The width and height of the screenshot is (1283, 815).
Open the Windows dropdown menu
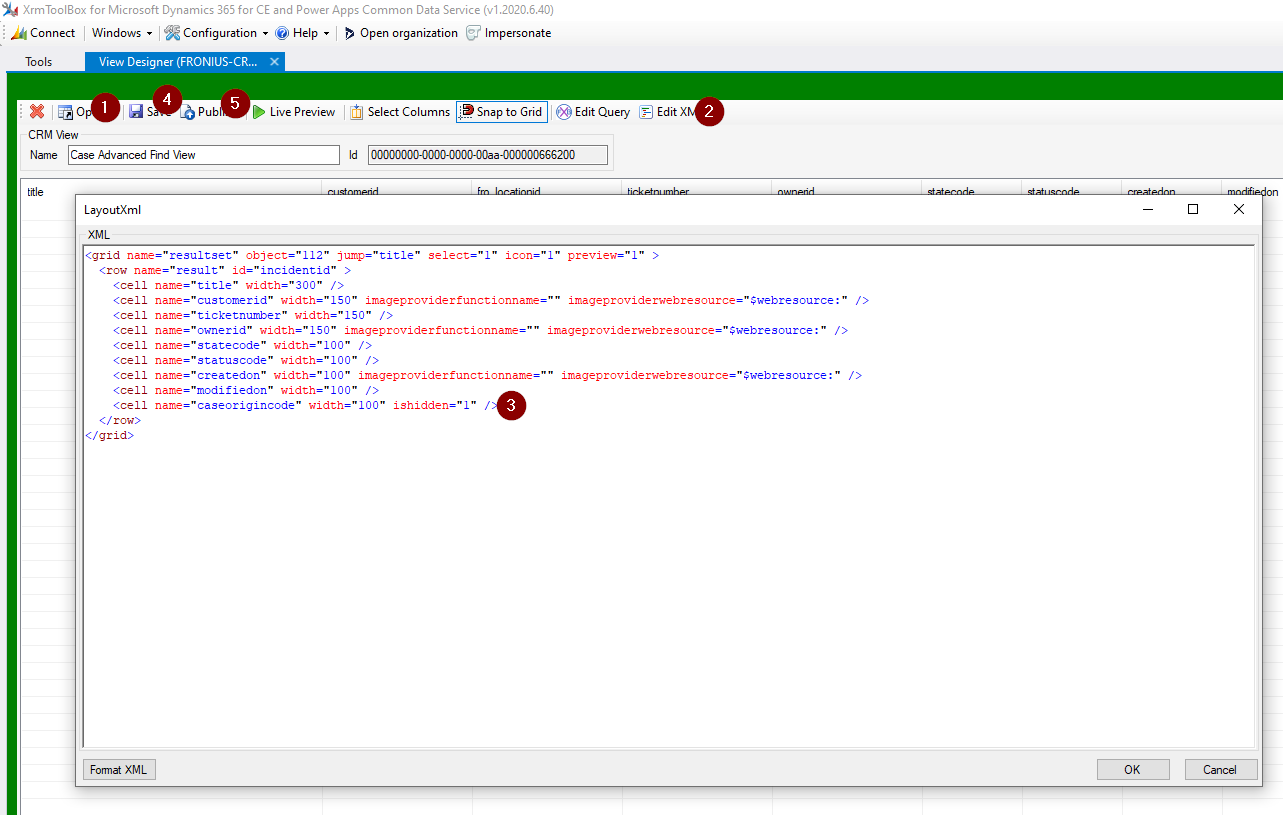tap(121, 33)
